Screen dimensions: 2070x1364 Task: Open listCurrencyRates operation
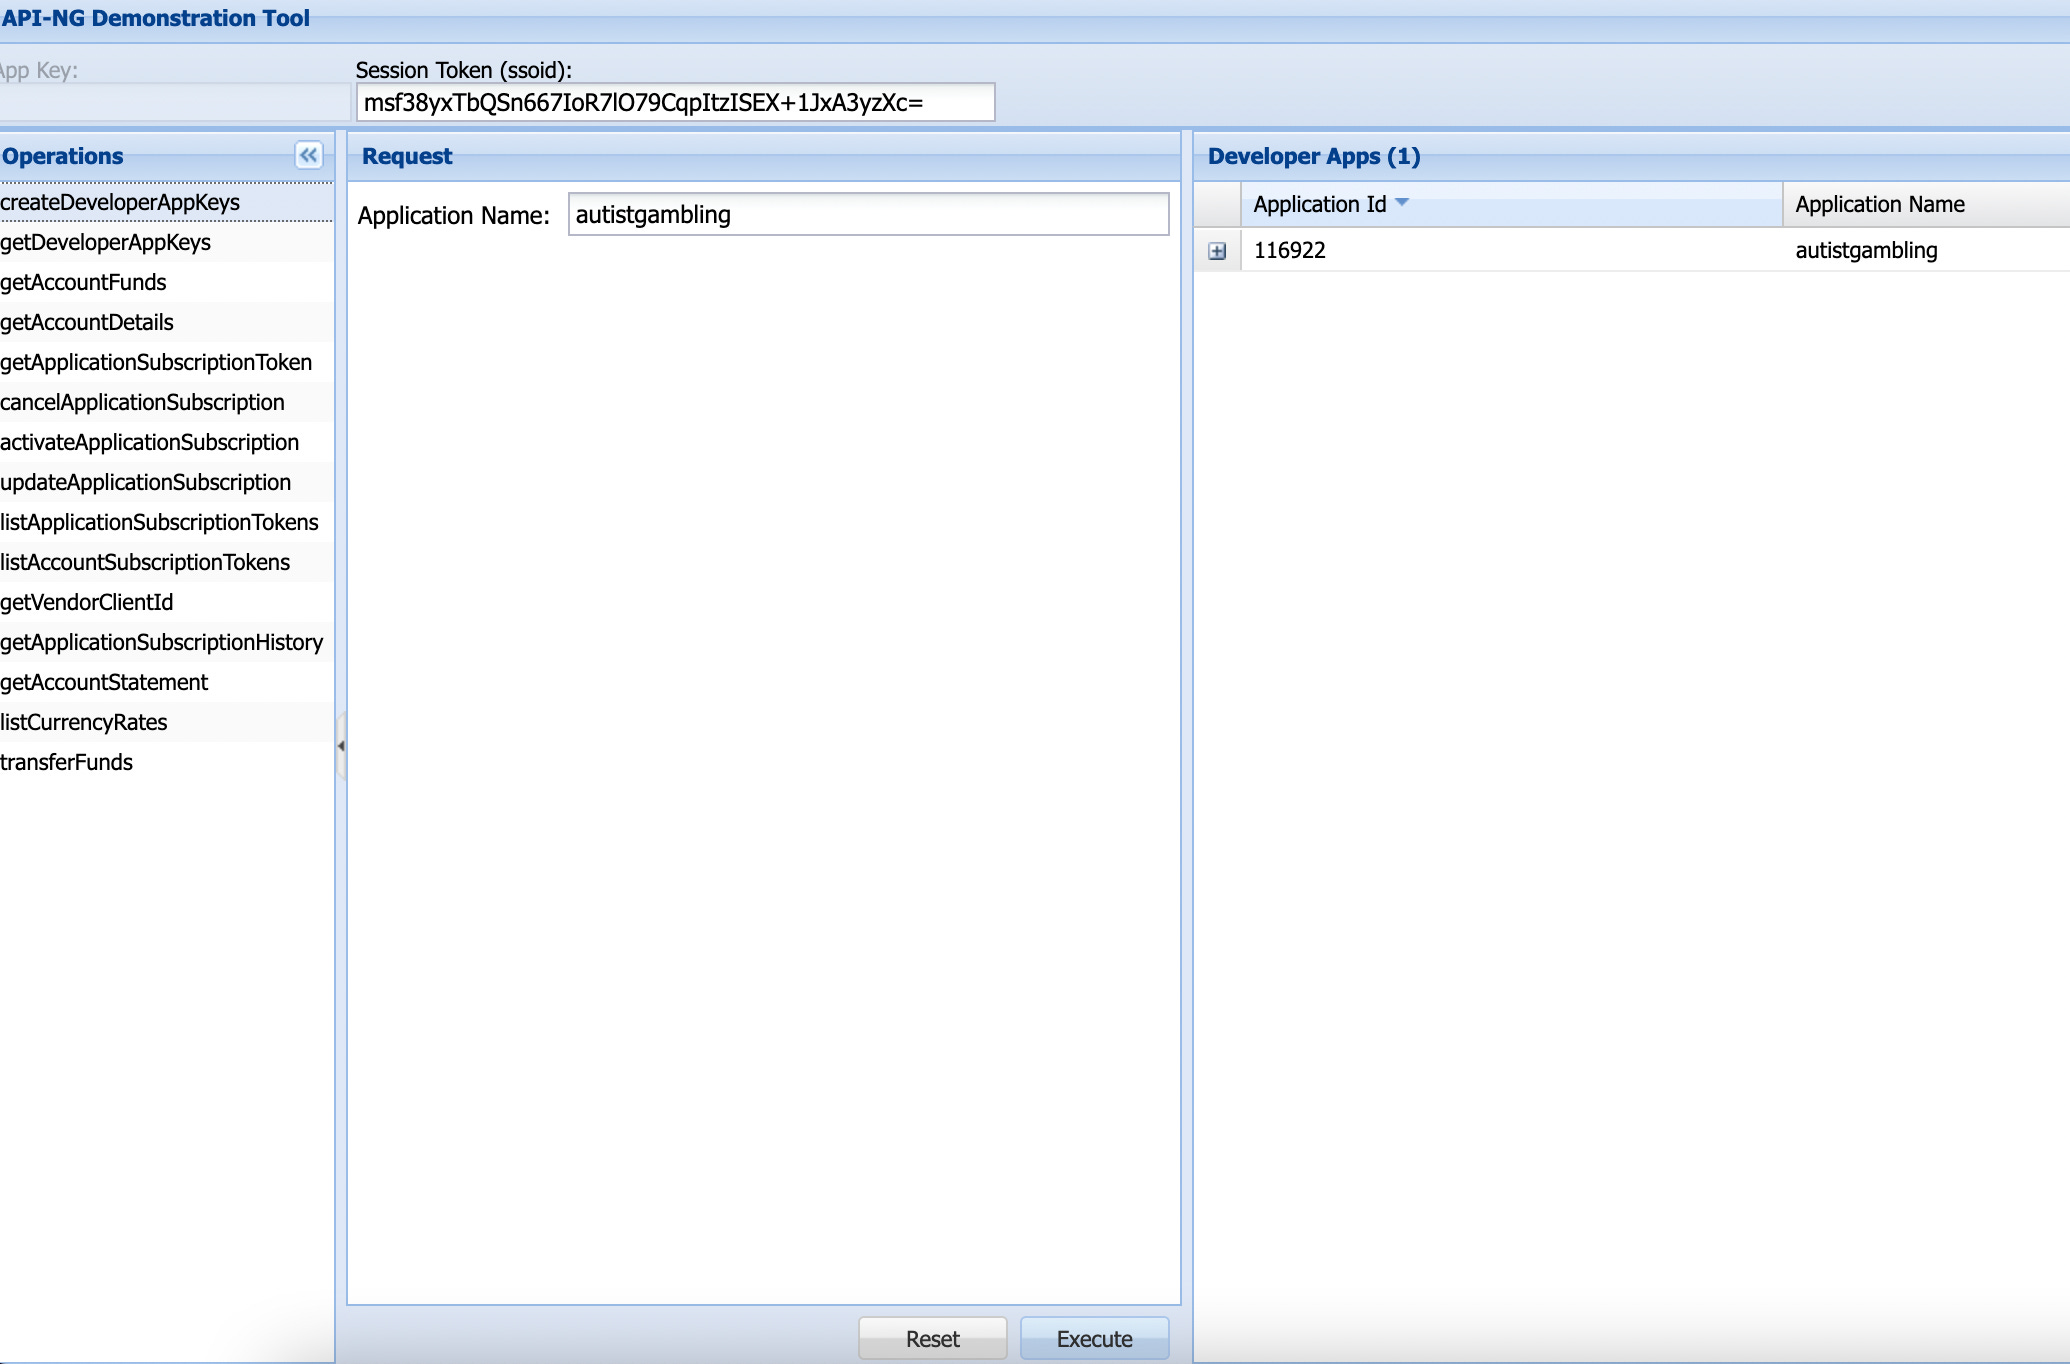point(84,722)
